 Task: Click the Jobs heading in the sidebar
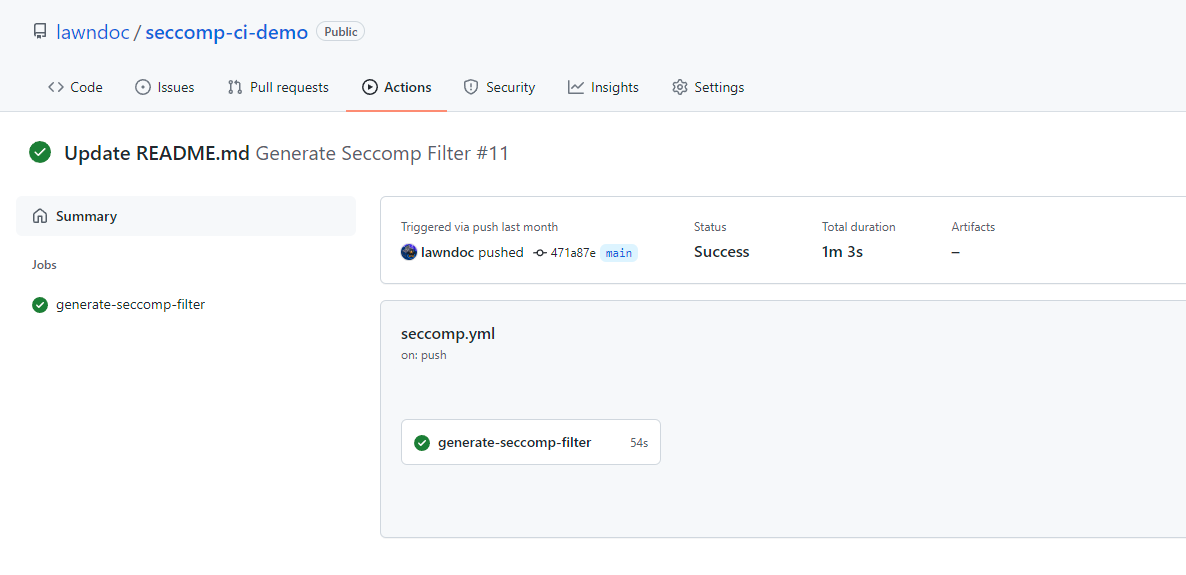pos(44,265)
